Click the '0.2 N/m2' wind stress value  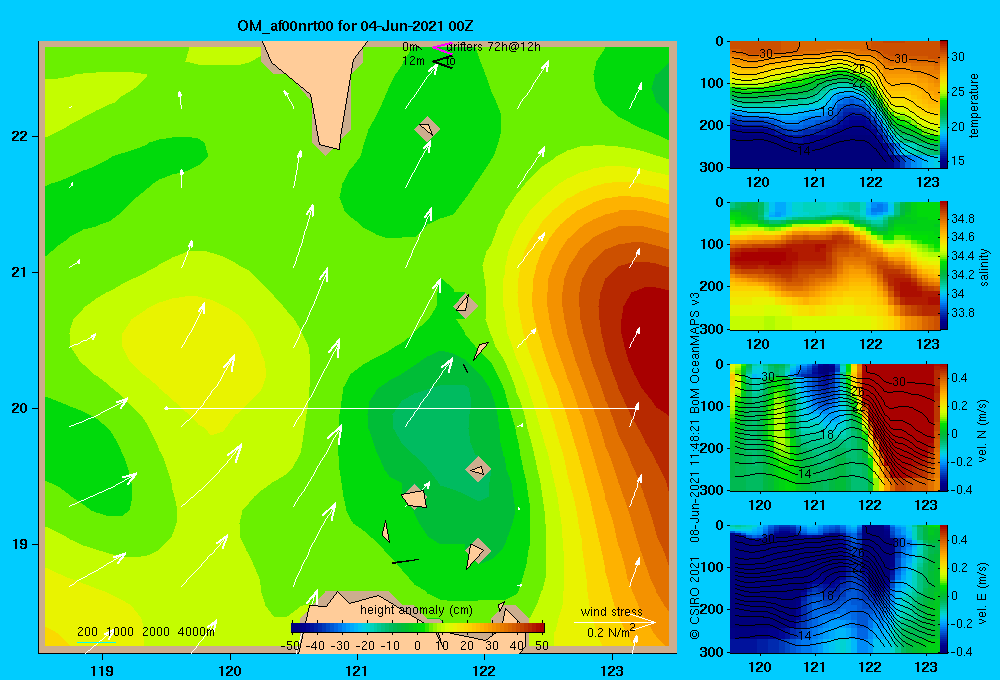click(x=611, y=632)
